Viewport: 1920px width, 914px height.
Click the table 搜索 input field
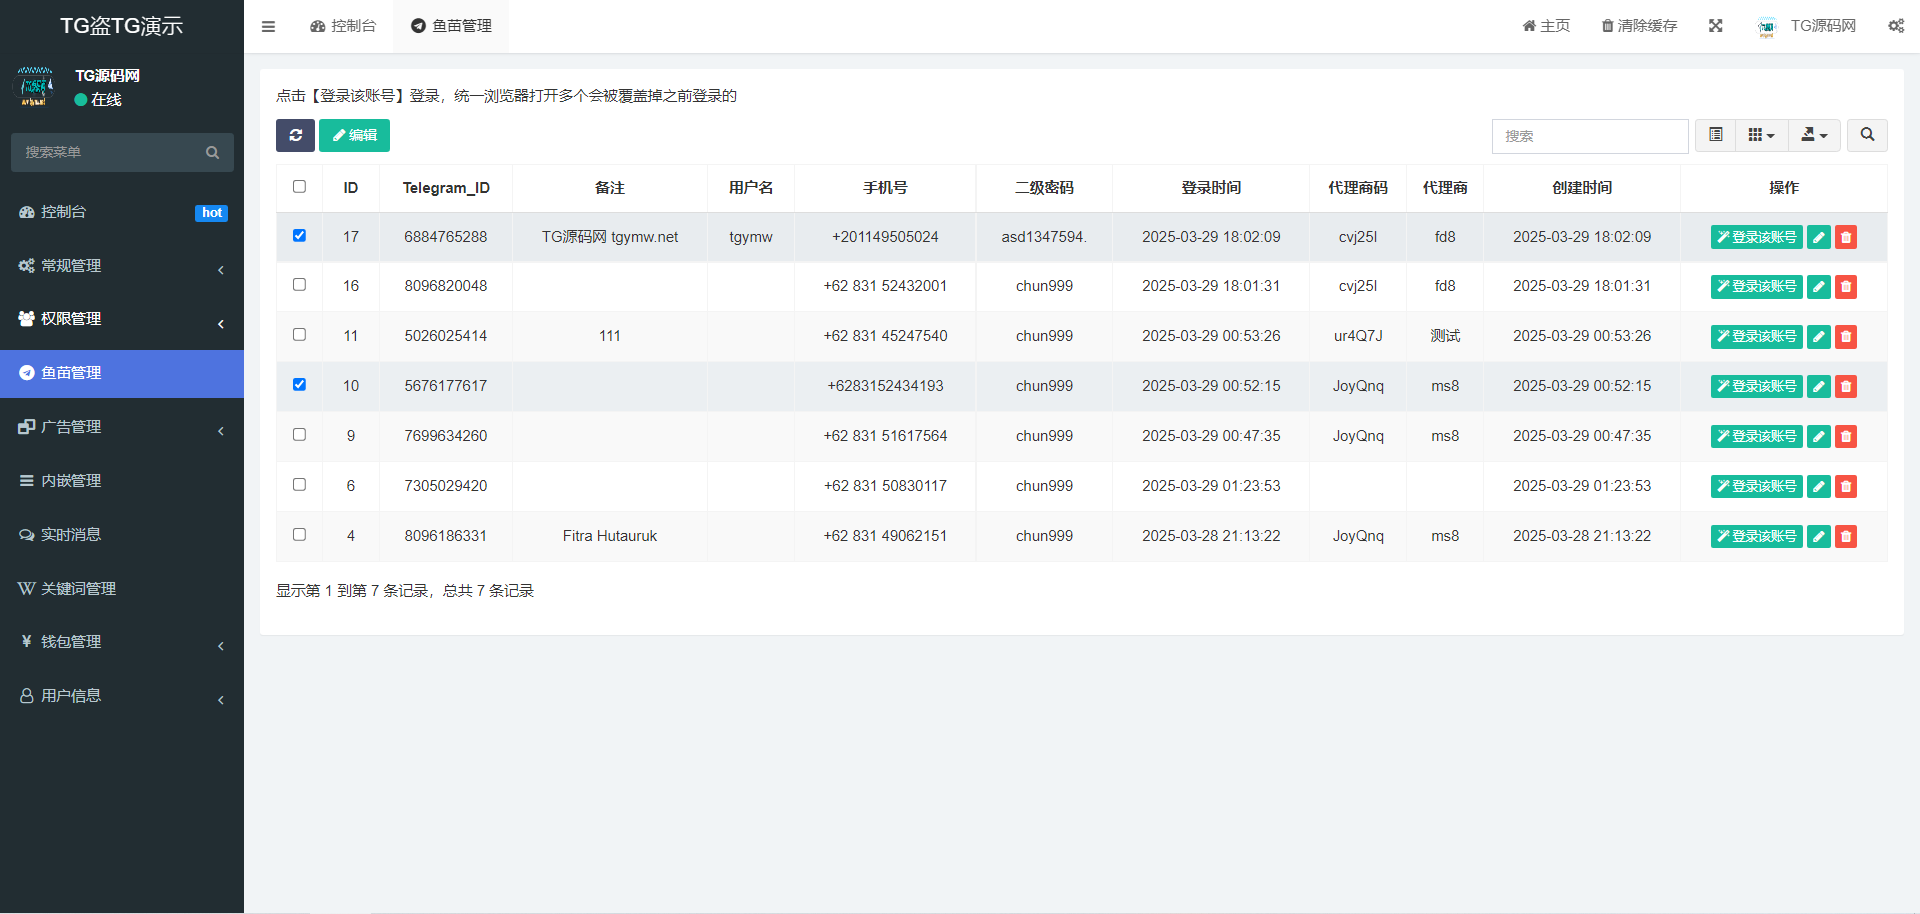1589,136
